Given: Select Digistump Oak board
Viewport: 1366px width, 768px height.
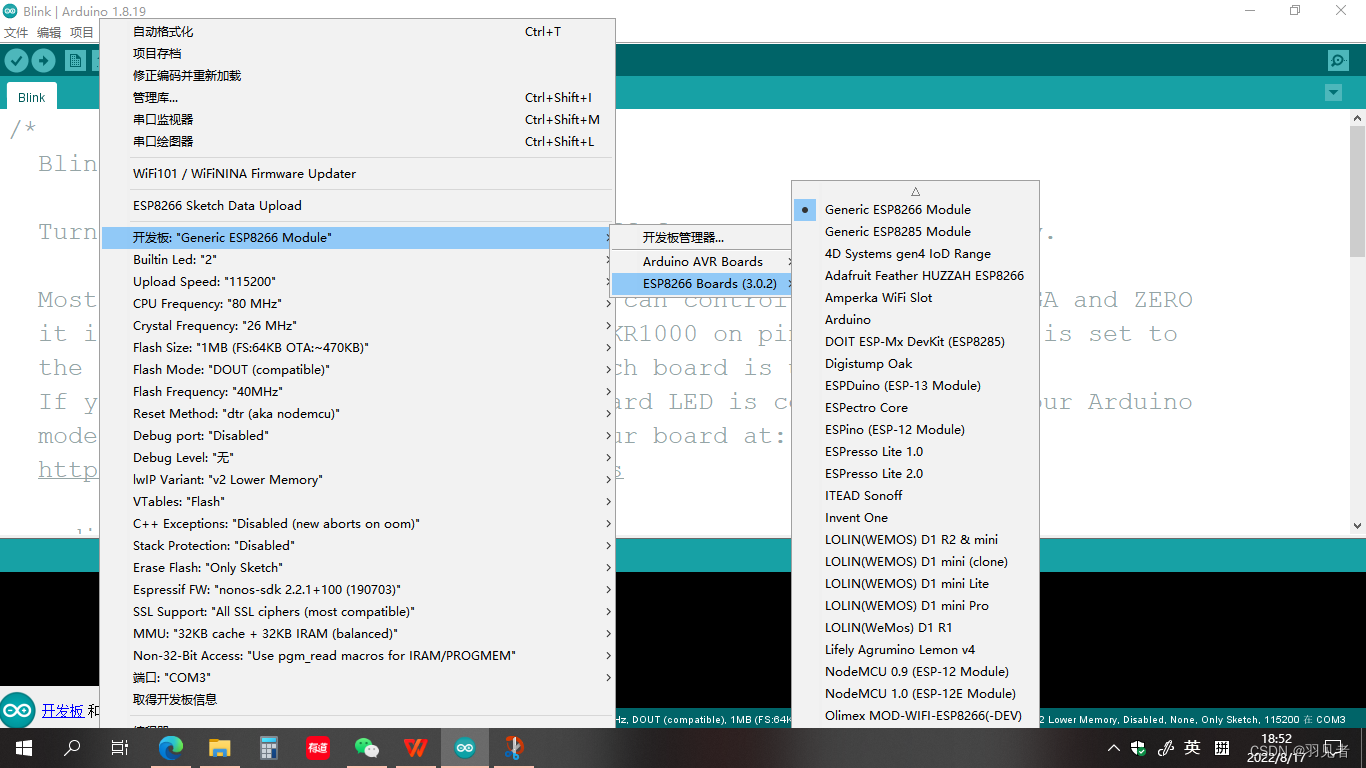Looking at the screenshot, I should [x=915, y=364].
